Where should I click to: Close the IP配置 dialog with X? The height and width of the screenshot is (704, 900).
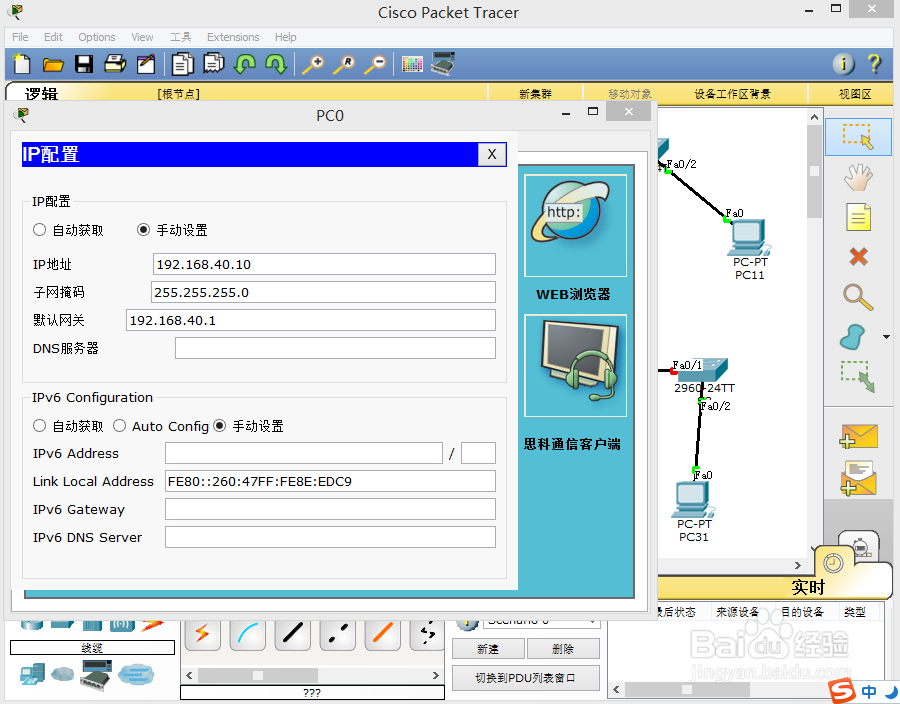click(492, 154)
